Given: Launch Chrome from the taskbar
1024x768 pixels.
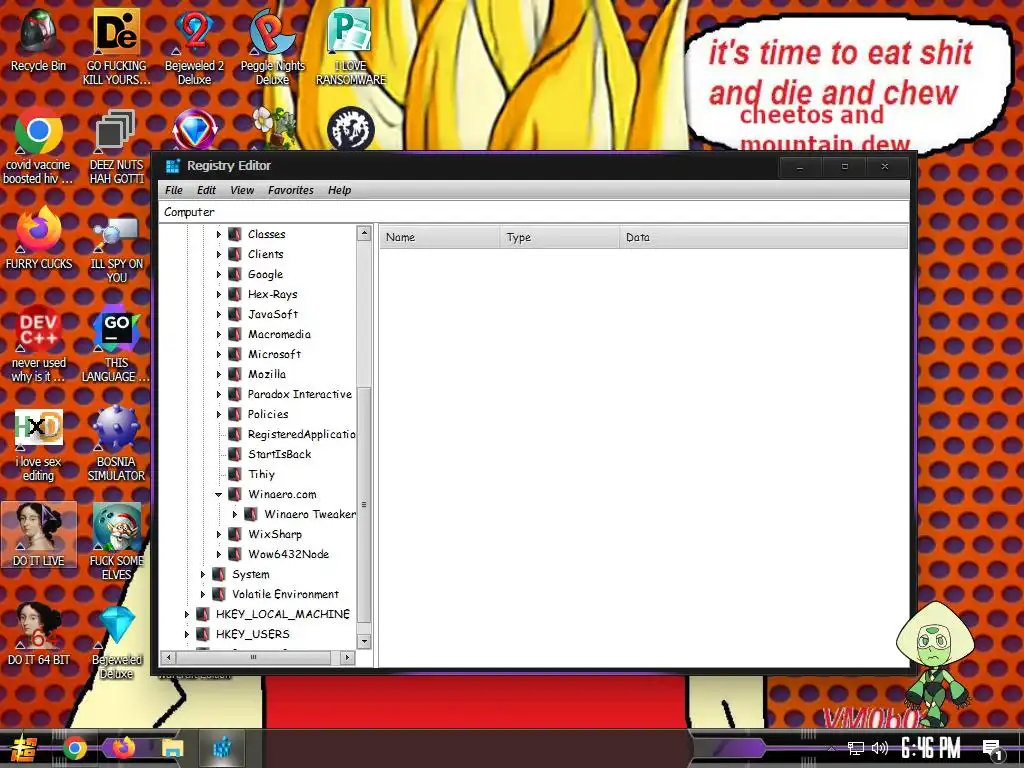Looking at the screenshot, I should point(75,748).
